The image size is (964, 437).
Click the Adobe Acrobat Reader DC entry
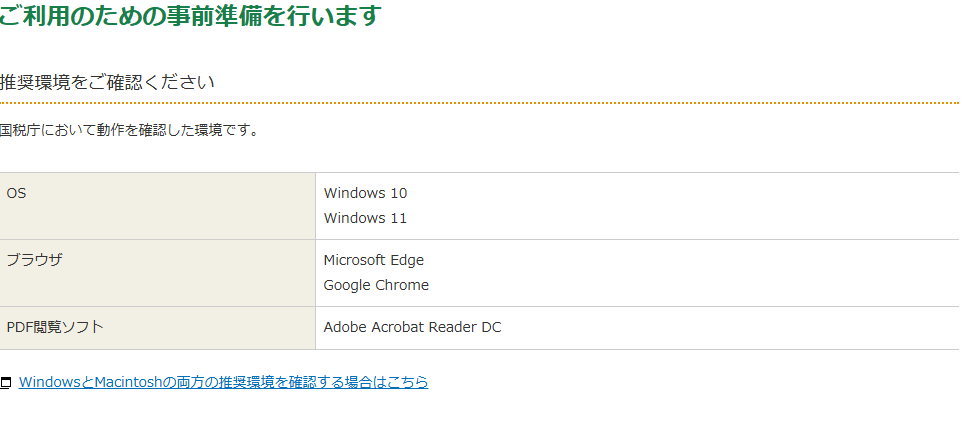pyautogui.click(x=412, y=327)
